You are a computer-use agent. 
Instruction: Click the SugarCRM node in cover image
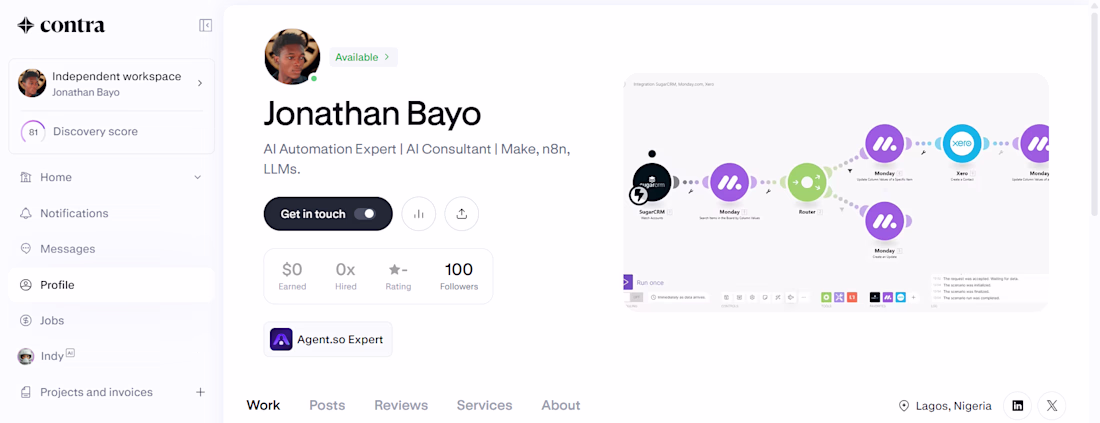coord(652,184)
